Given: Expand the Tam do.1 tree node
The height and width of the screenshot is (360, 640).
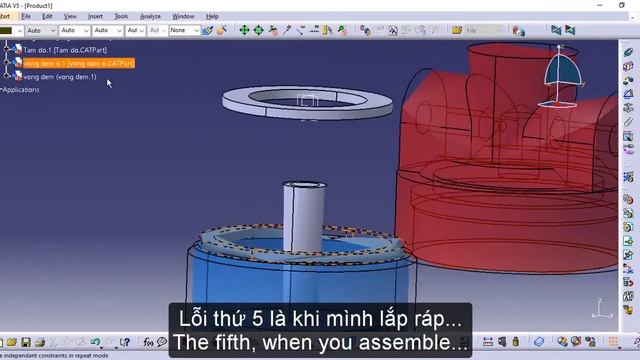Looking at the screenshot, I should pos(6,49).
